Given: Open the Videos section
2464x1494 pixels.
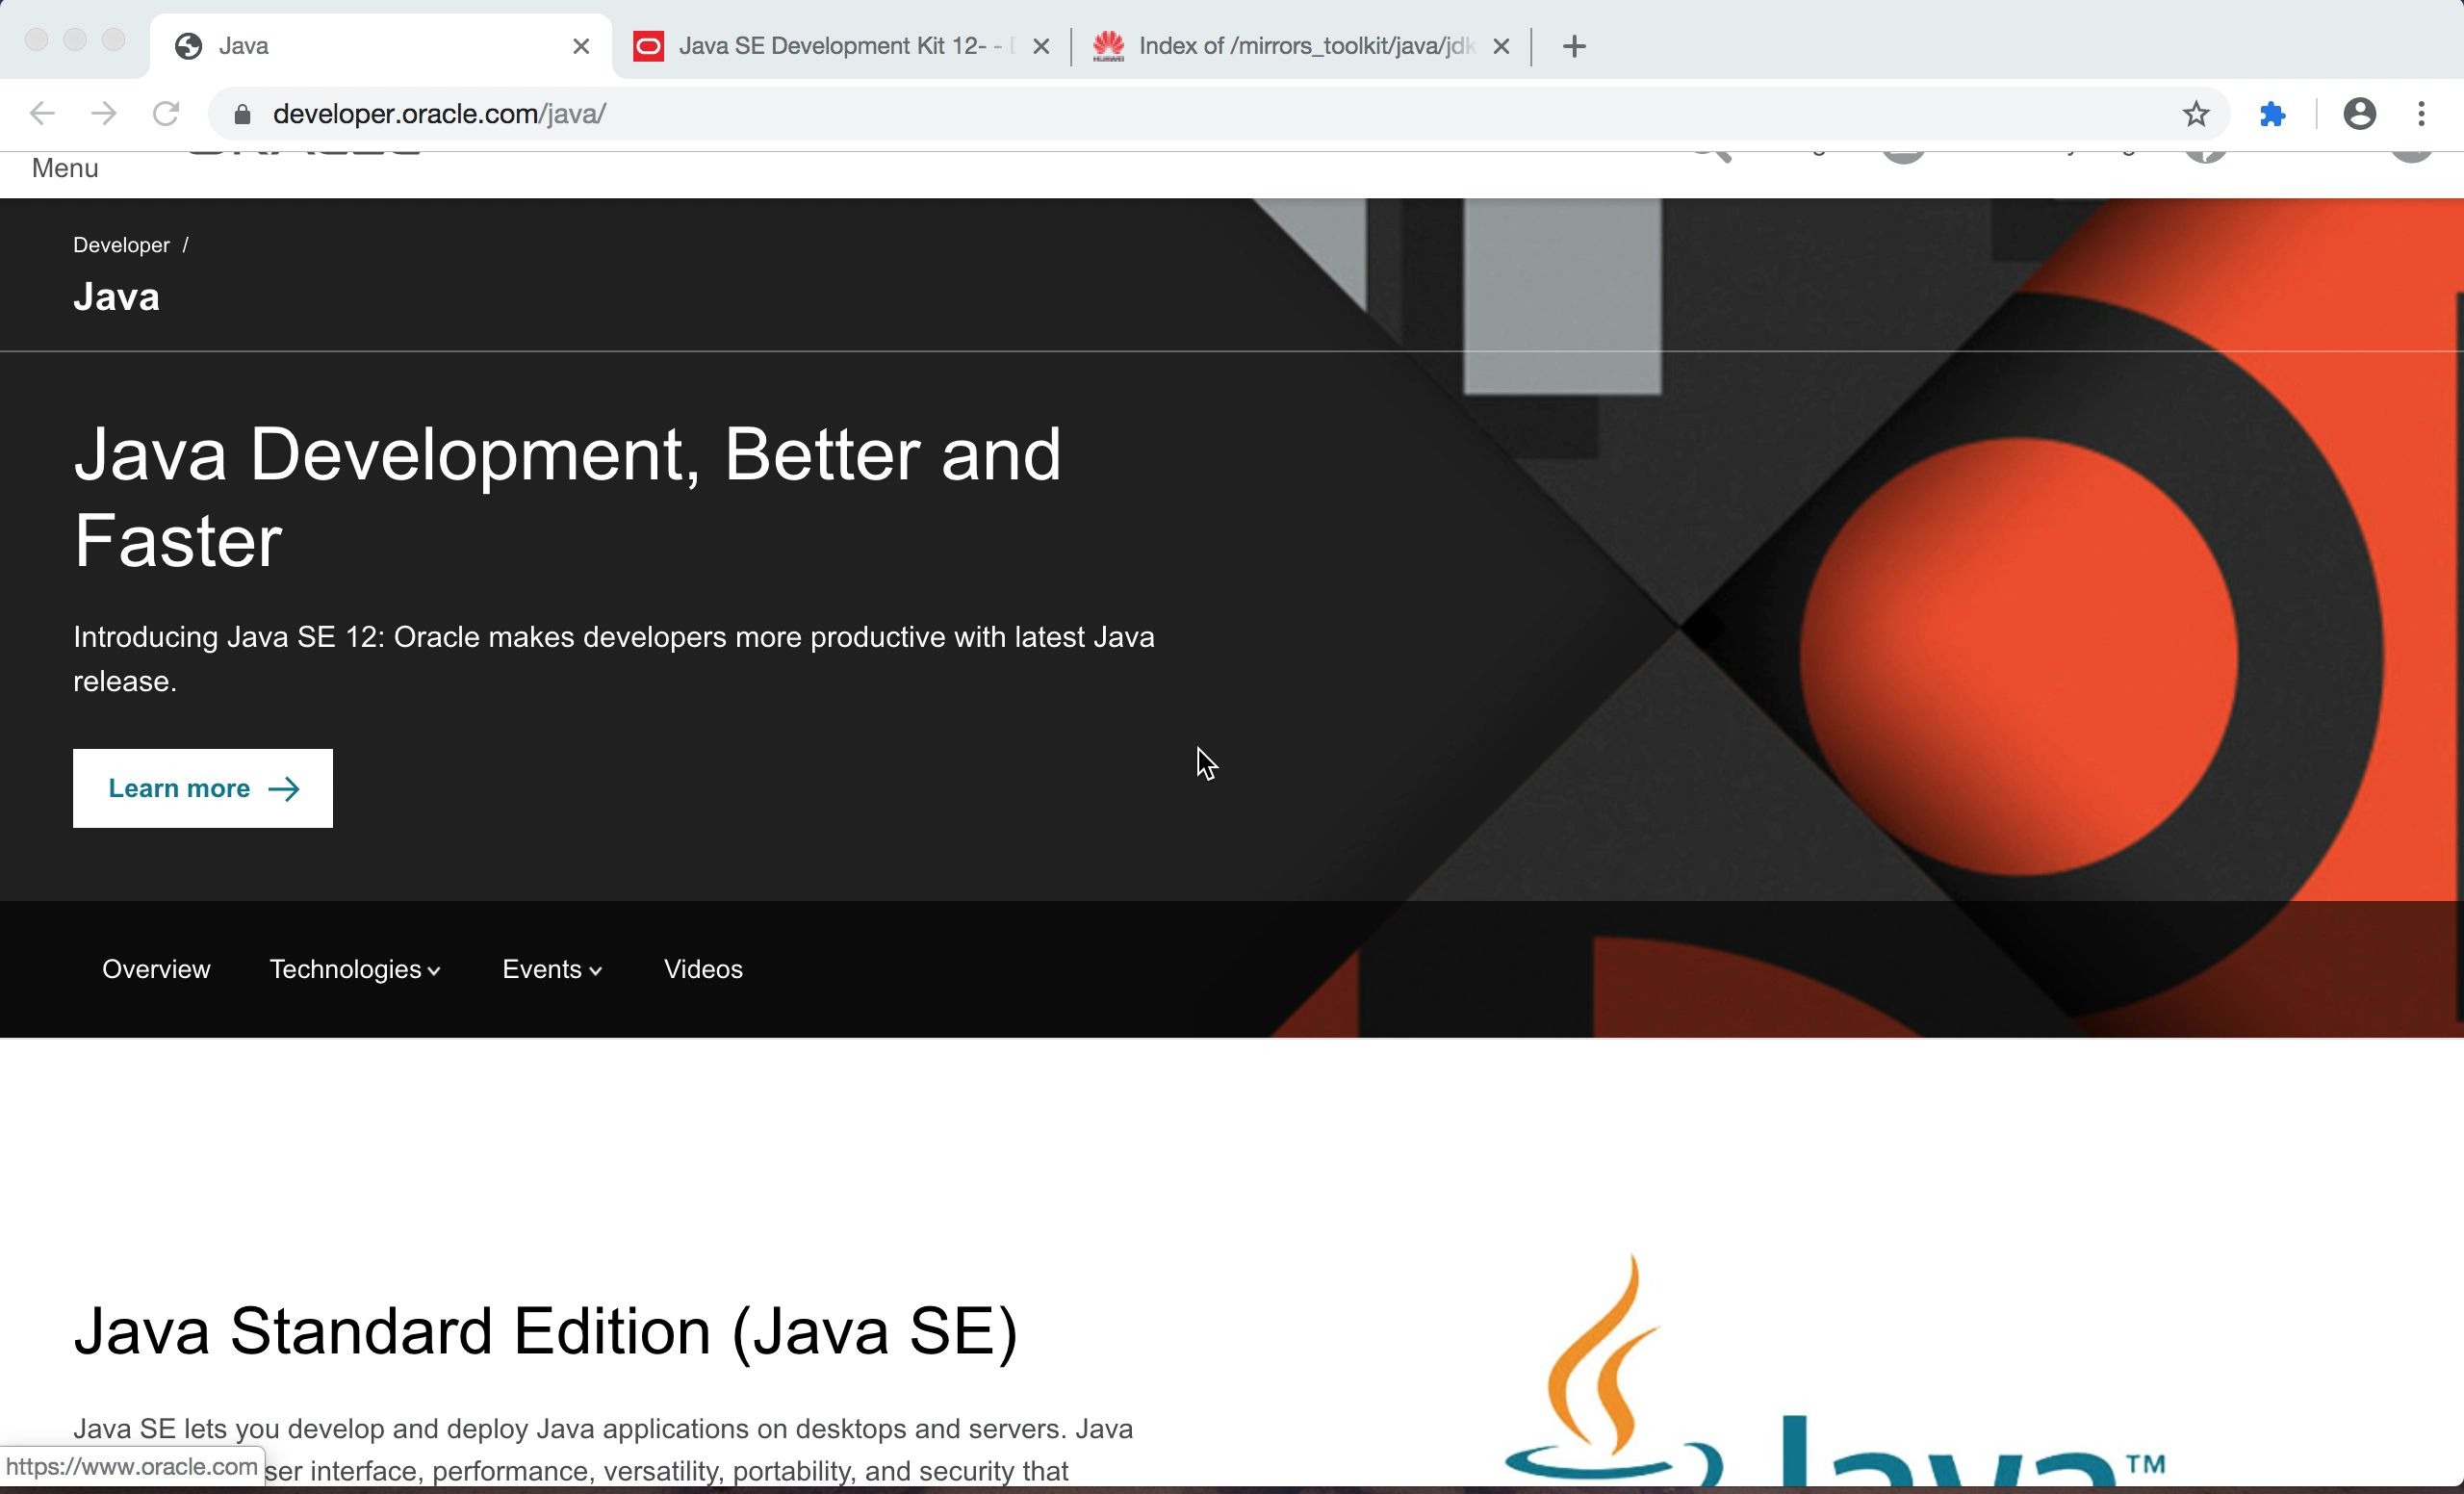Looking at the screenshot, I should pyautogui.click(x=703, y=969).
